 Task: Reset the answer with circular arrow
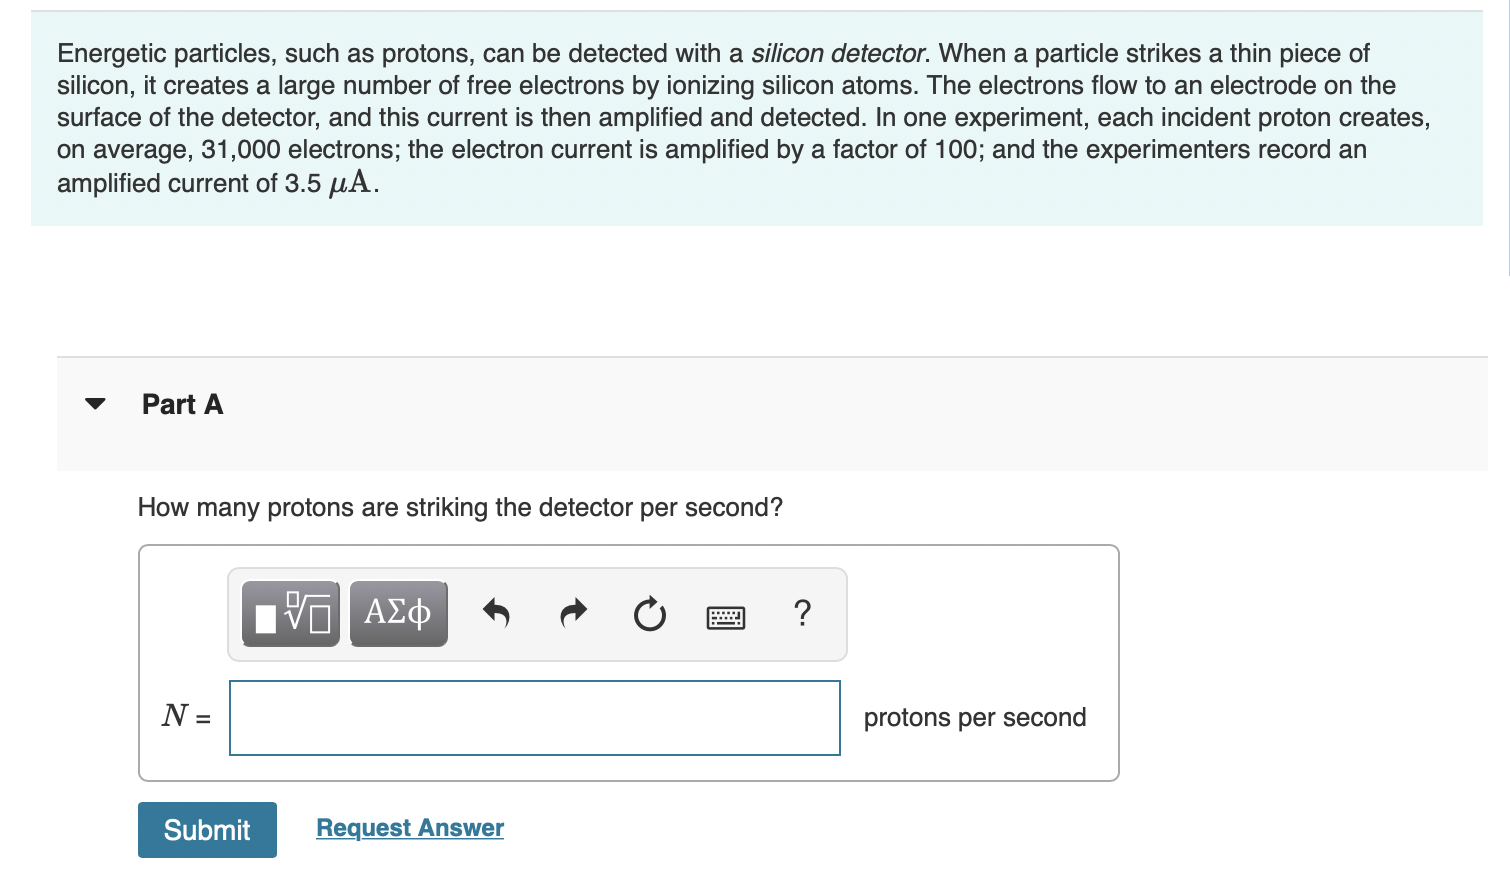[649, 614]
